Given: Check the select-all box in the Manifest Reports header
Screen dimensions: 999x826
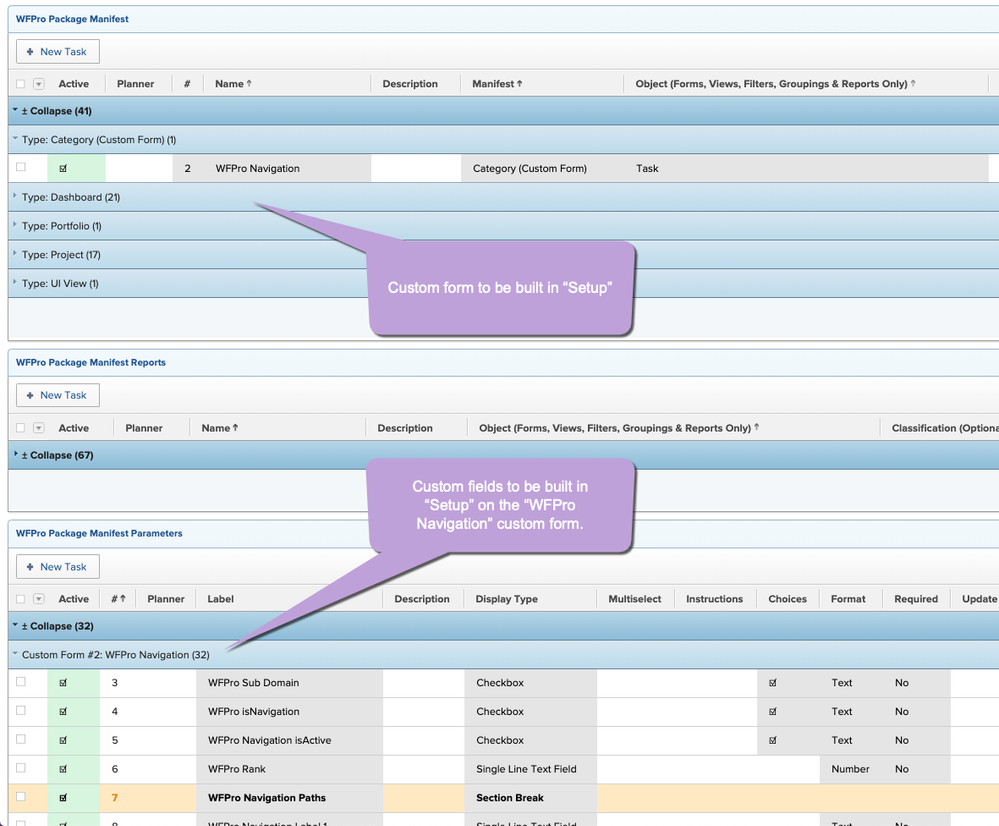Looking at the screenshot, I should [20, 428].
